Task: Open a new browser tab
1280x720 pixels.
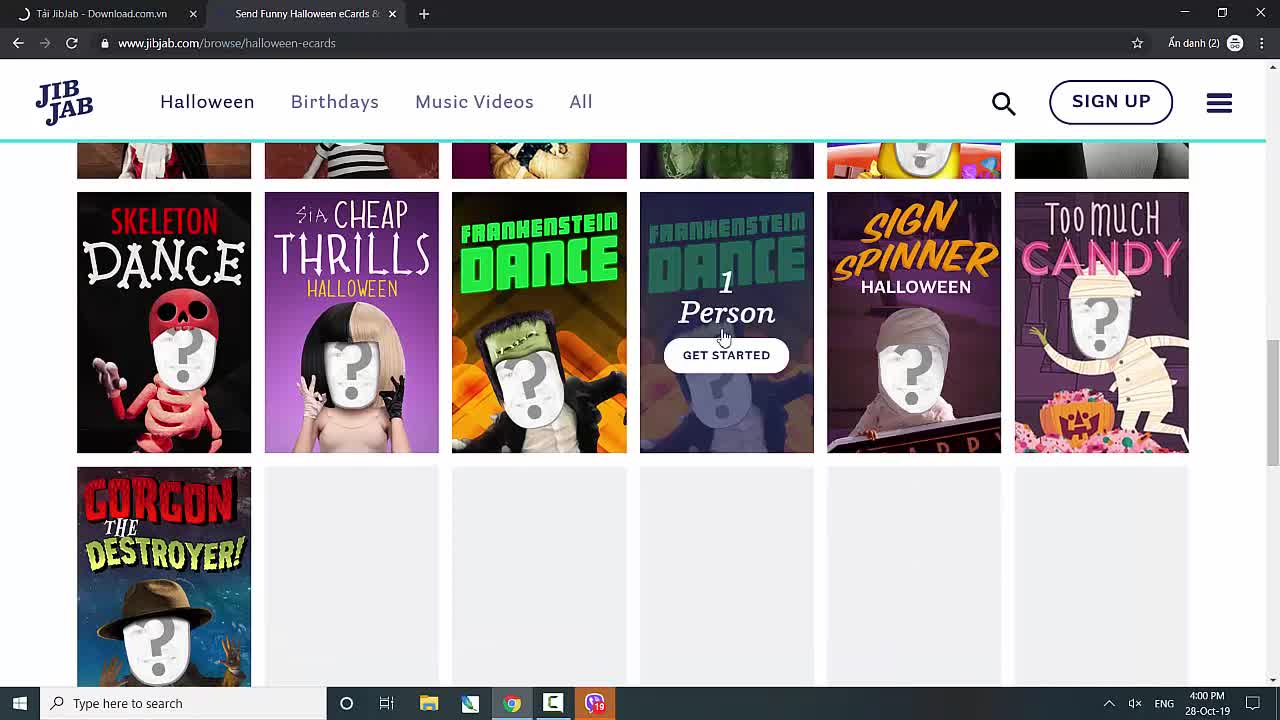Action: click(424, 14)
